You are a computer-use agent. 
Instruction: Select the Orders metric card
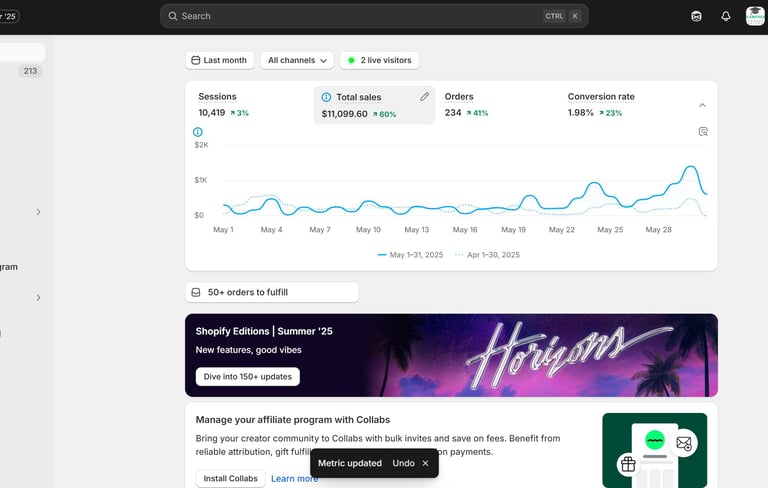point(499,105)
